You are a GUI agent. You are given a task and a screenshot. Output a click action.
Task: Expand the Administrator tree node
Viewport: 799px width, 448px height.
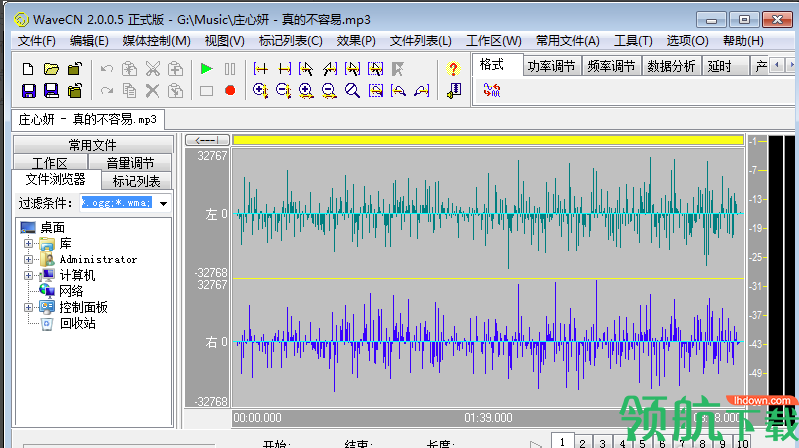tap(29, 259)
